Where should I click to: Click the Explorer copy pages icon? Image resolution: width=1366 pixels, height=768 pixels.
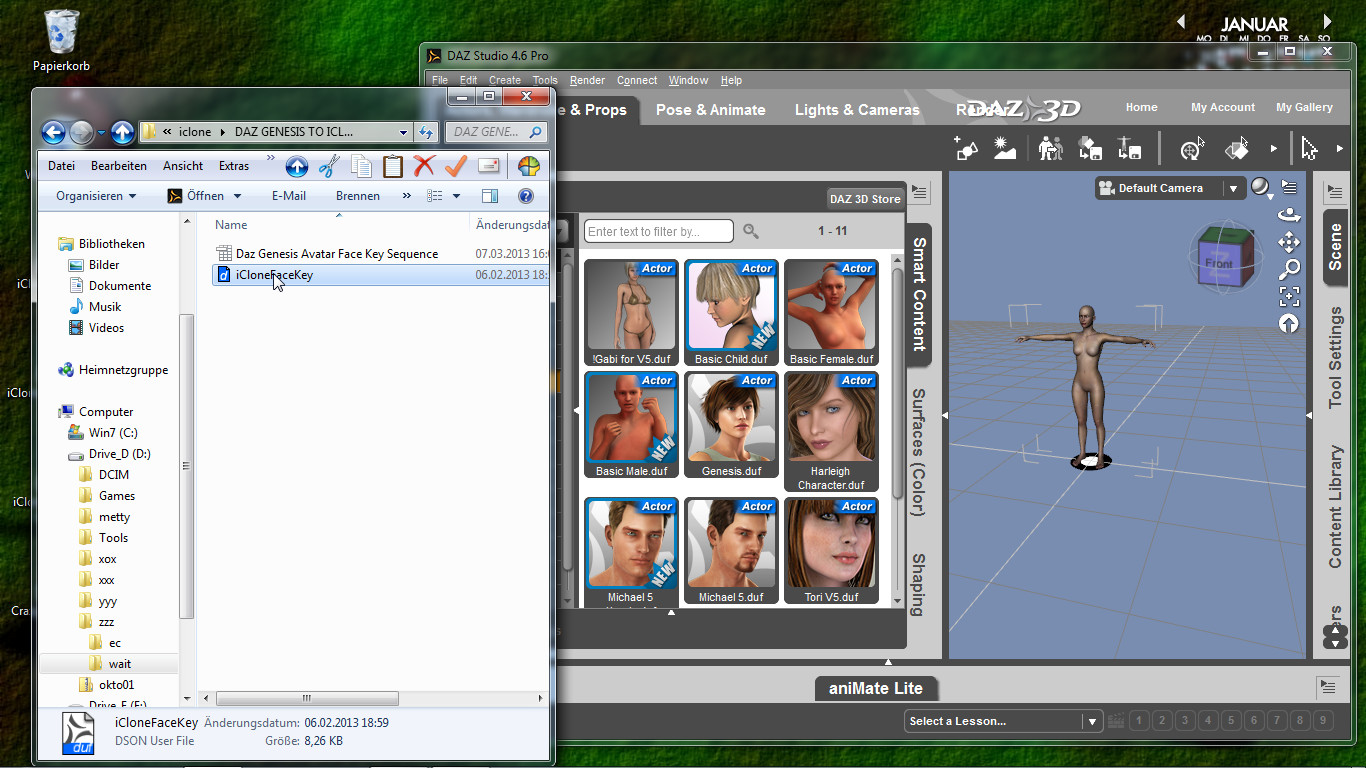pos(361,166)
